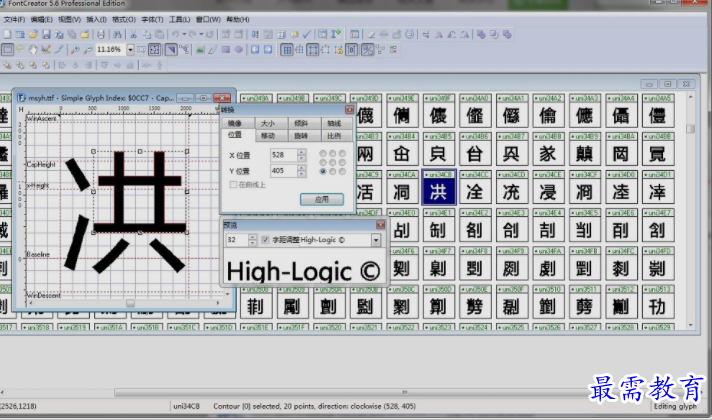
Task: Tick the 在曲线上 checkbox
Action: (x=233, y=185)
